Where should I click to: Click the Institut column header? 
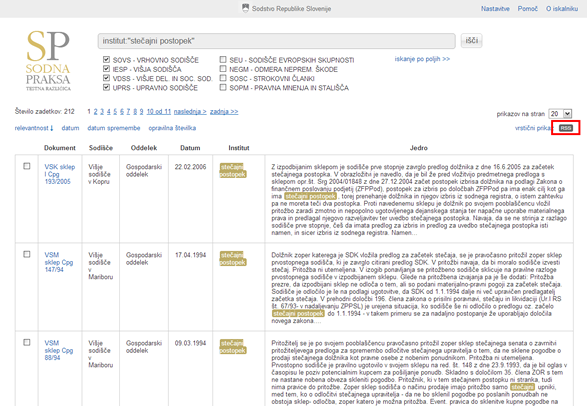tap(239, 148)
